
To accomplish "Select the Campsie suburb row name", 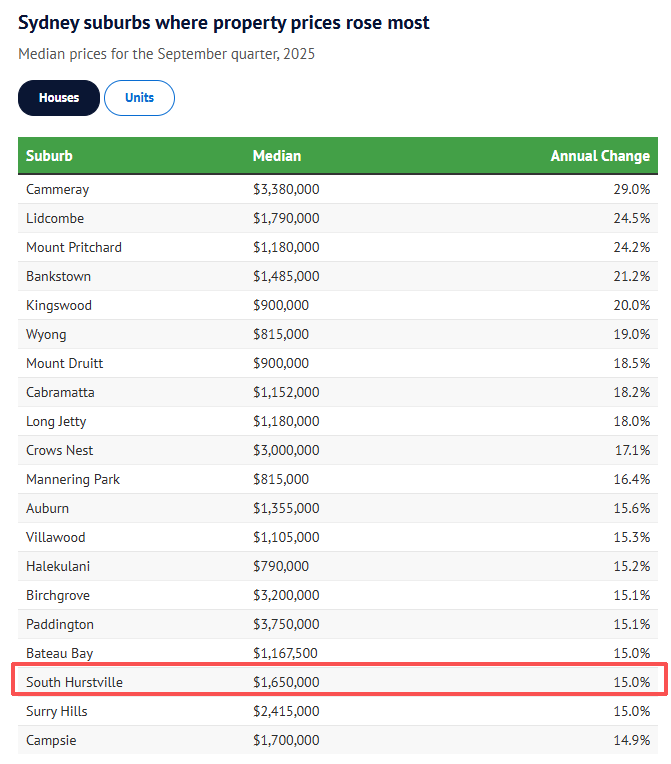I will tap(51, 741).
